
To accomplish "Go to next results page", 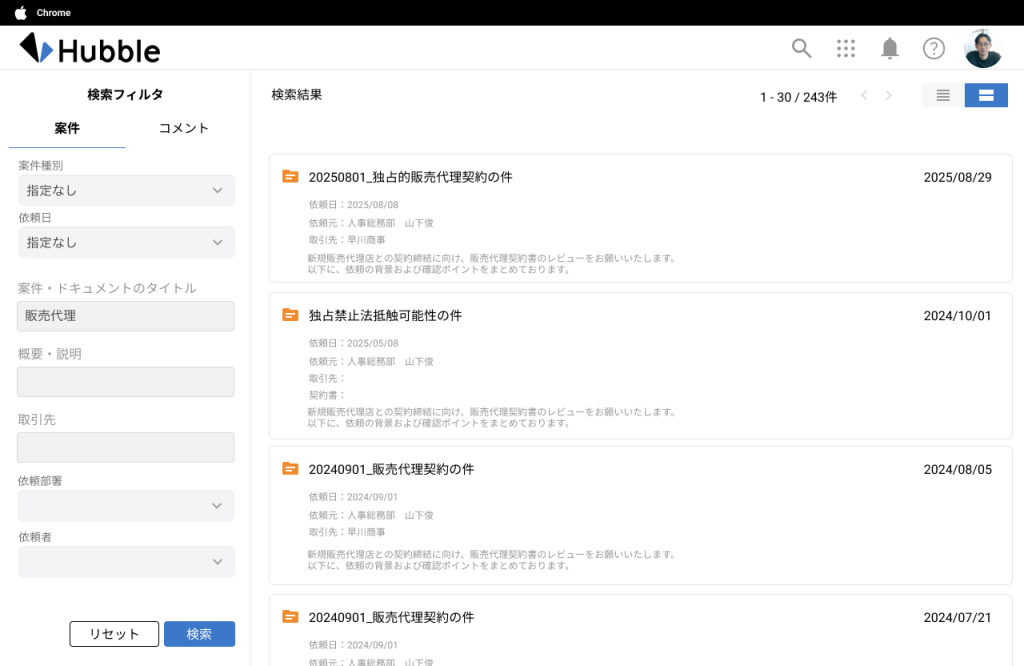I will tap(888, 96).
